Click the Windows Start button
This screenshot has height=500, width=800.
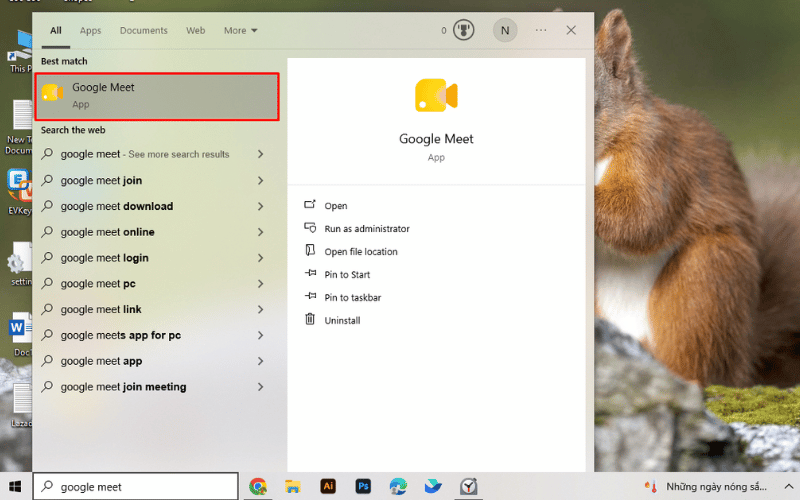pyautogui.click(x=15, y=486)
